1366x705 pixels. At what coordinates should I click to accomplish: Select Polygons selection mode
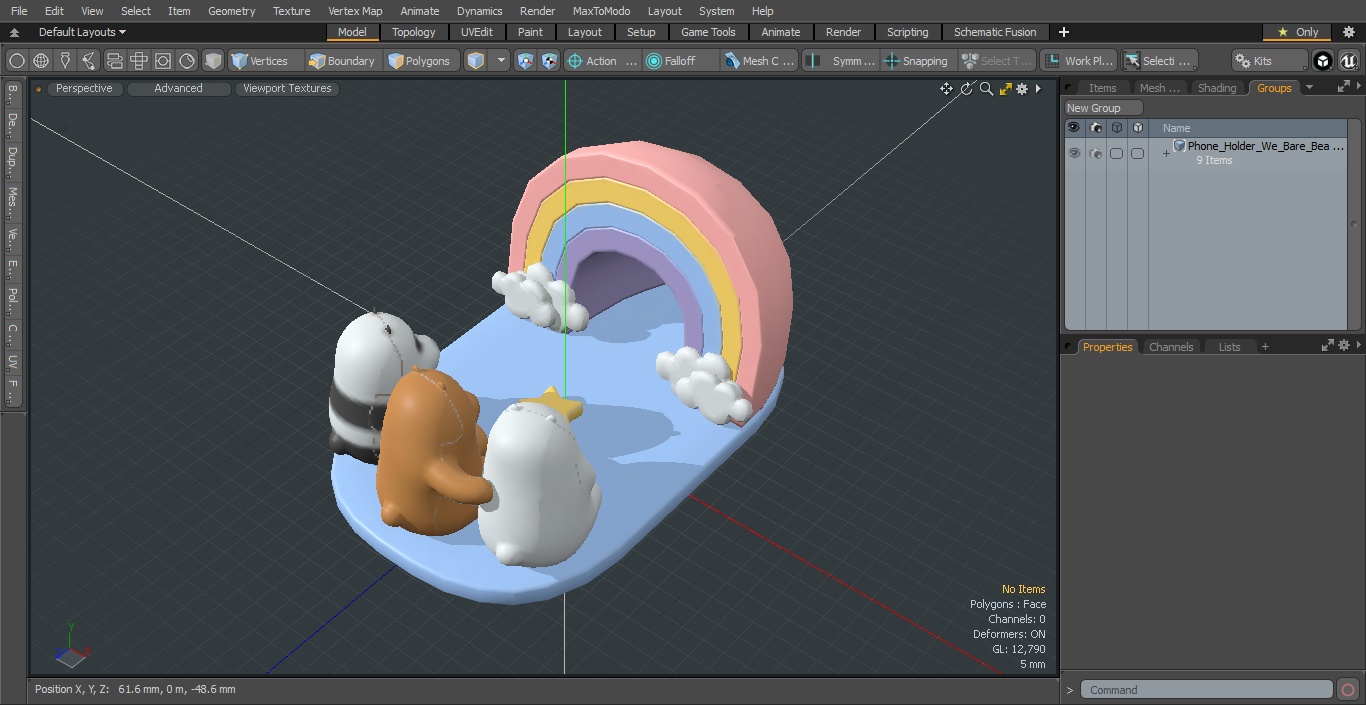pyautogui.click(x=420, y=61)
